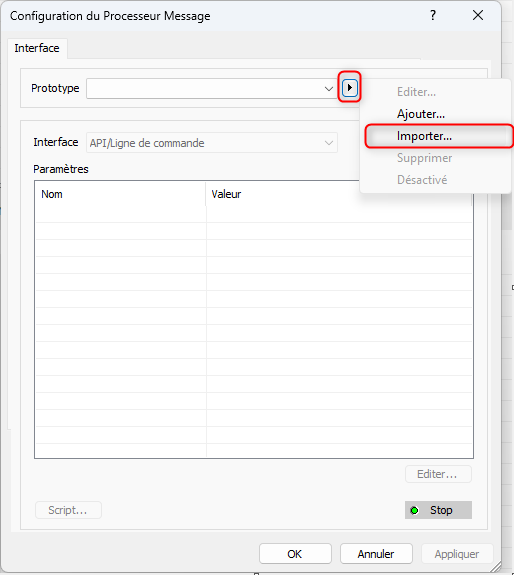Click Supprimer in the popup menu
This screenshot has width=514, height=575.
tap(424, 158)
